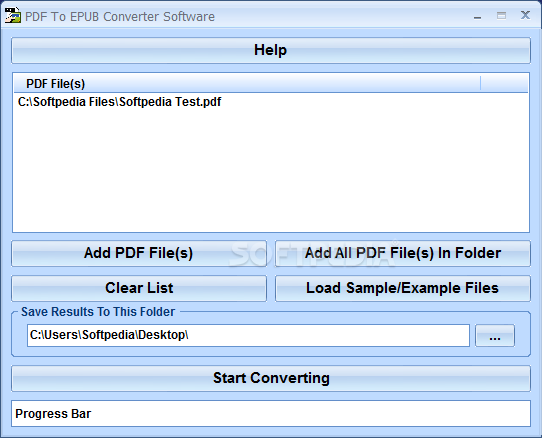Browse for output folder with ... button
The width and height of the screenshot is (542, 438).
click(495, 335)
